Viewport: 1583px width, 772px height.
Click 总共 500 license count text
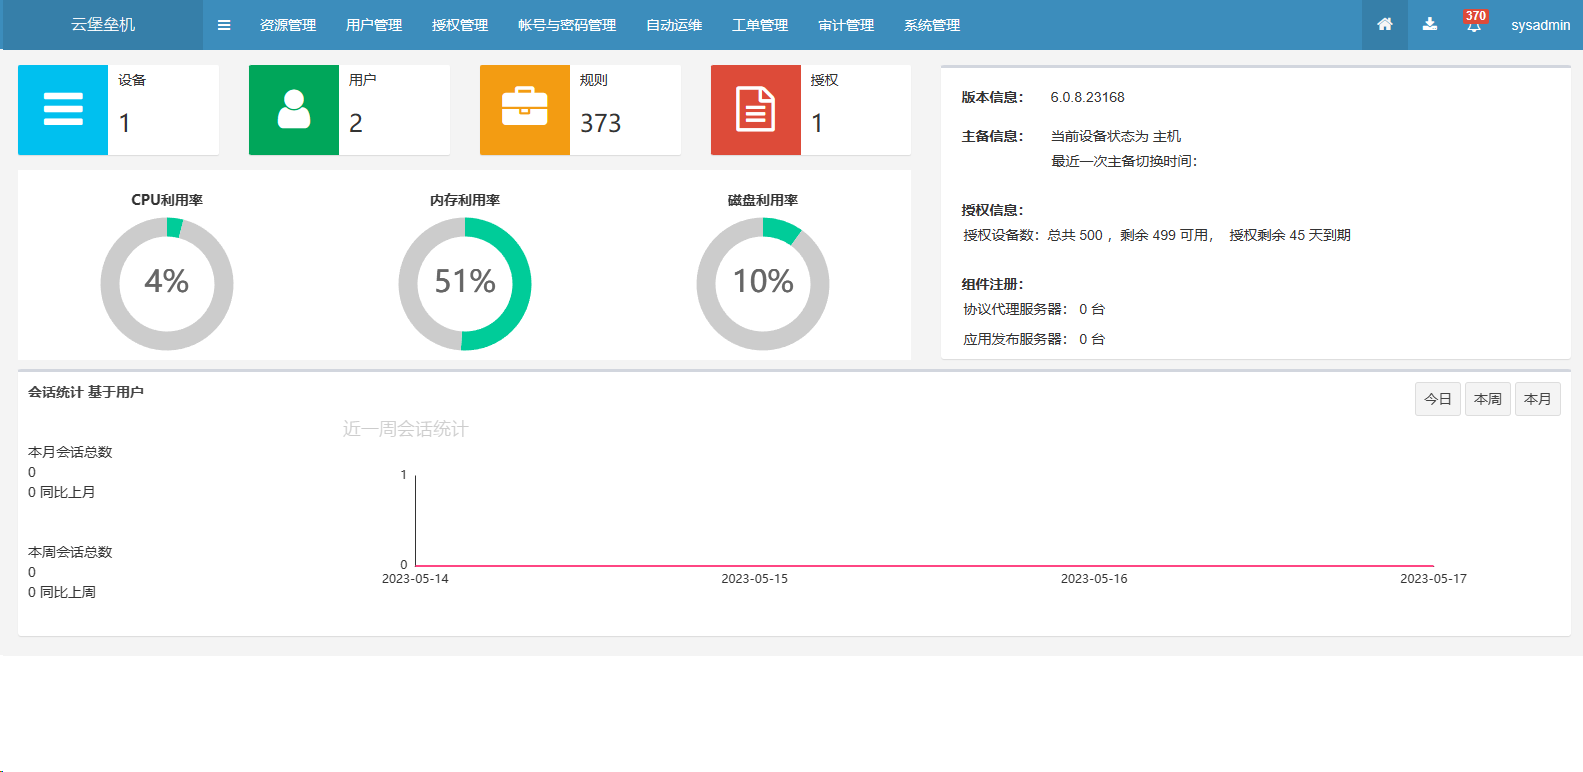1075,235
